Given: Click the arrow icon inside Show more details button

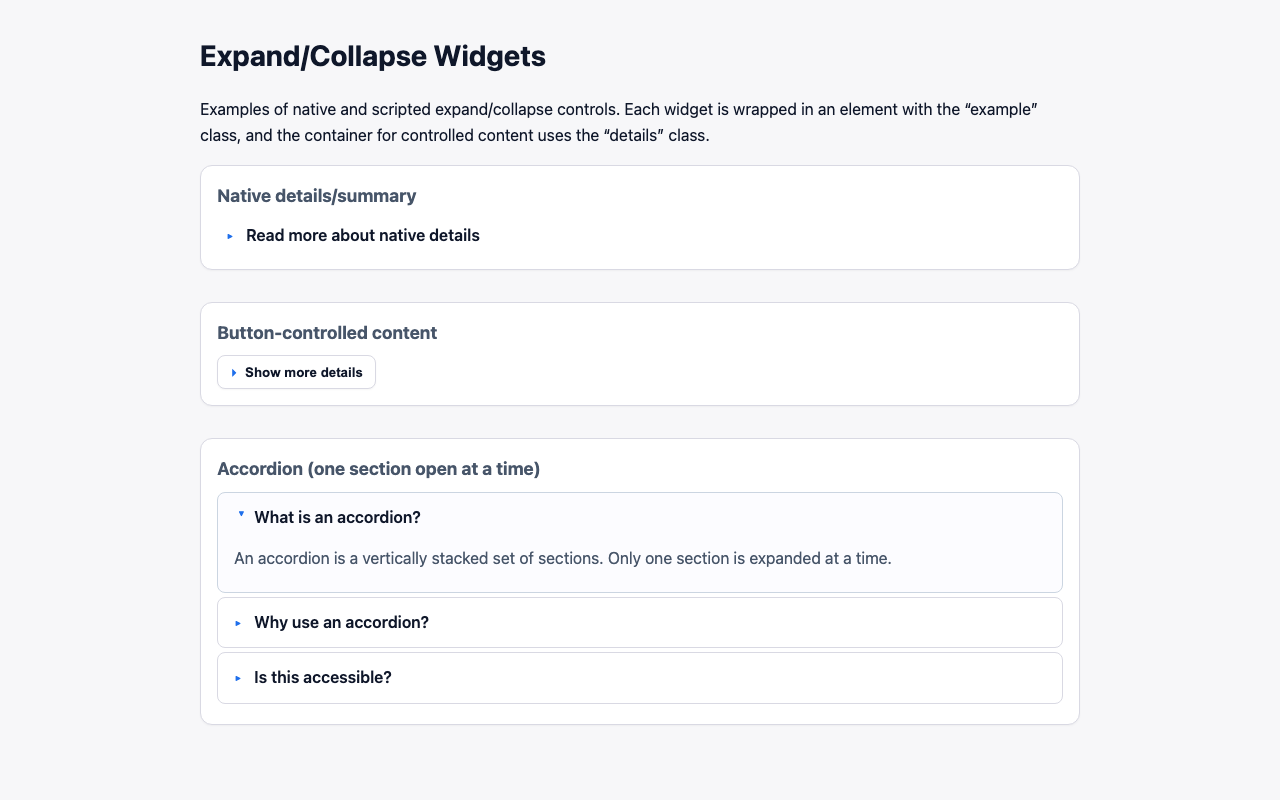Looking at the screenshot, I should [x=234, y=371].
